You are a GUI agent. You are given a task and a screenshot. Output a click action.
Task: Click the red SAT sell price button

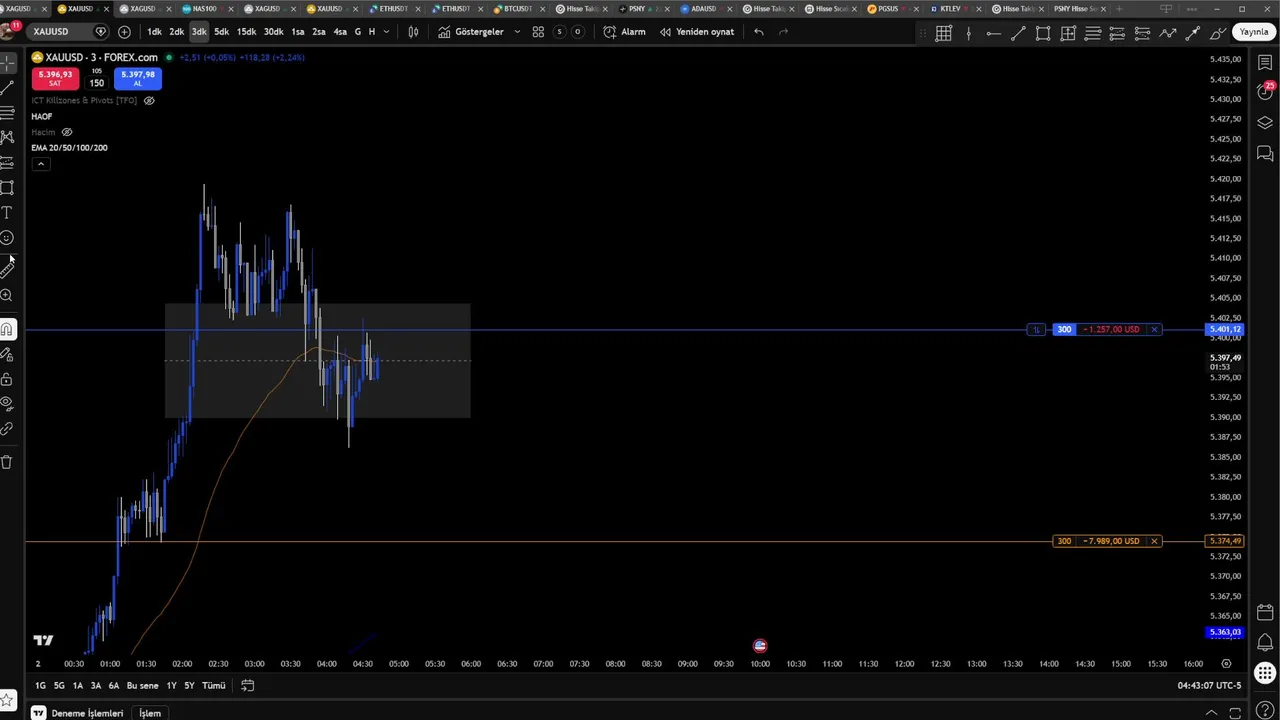(55, 78)
